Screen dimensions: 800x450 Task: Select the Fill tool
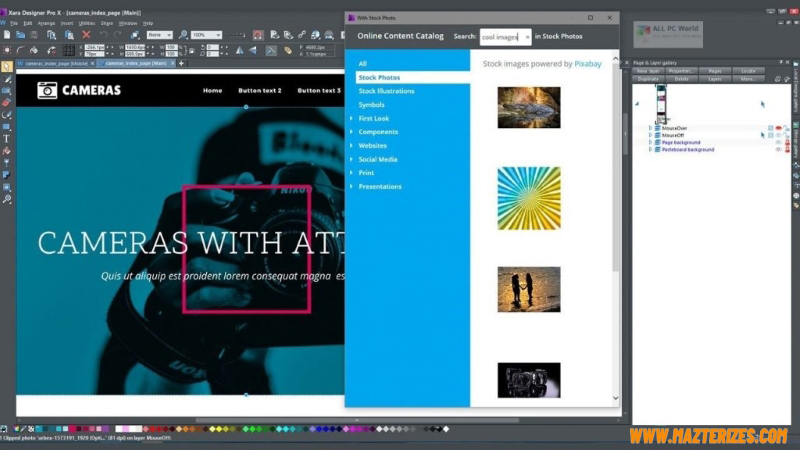7,151
